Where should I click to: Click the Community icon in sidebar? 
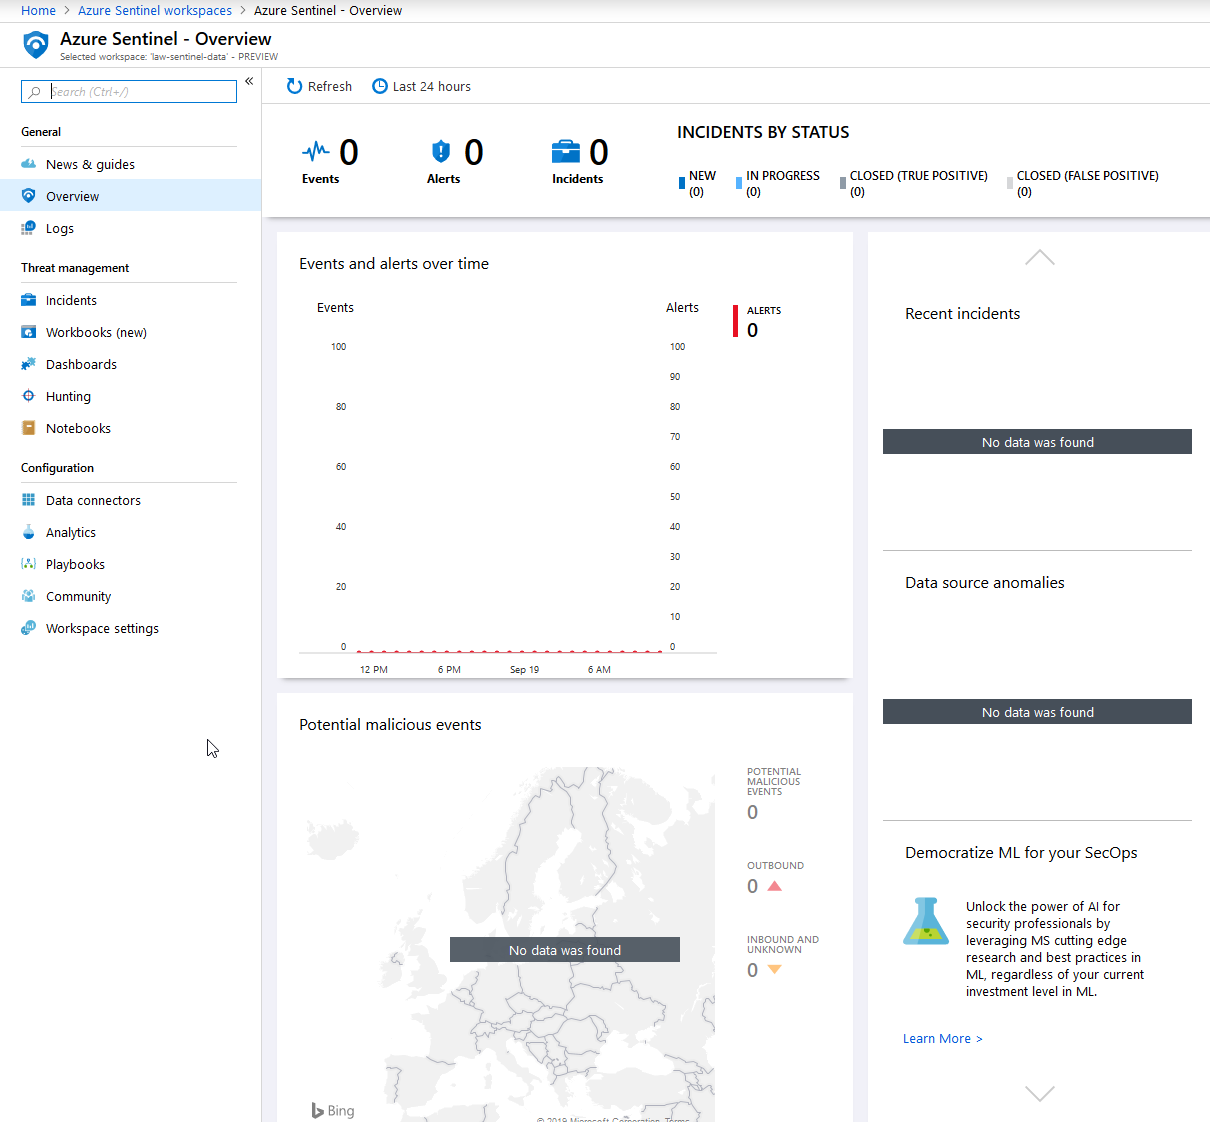tap(29, 596)
